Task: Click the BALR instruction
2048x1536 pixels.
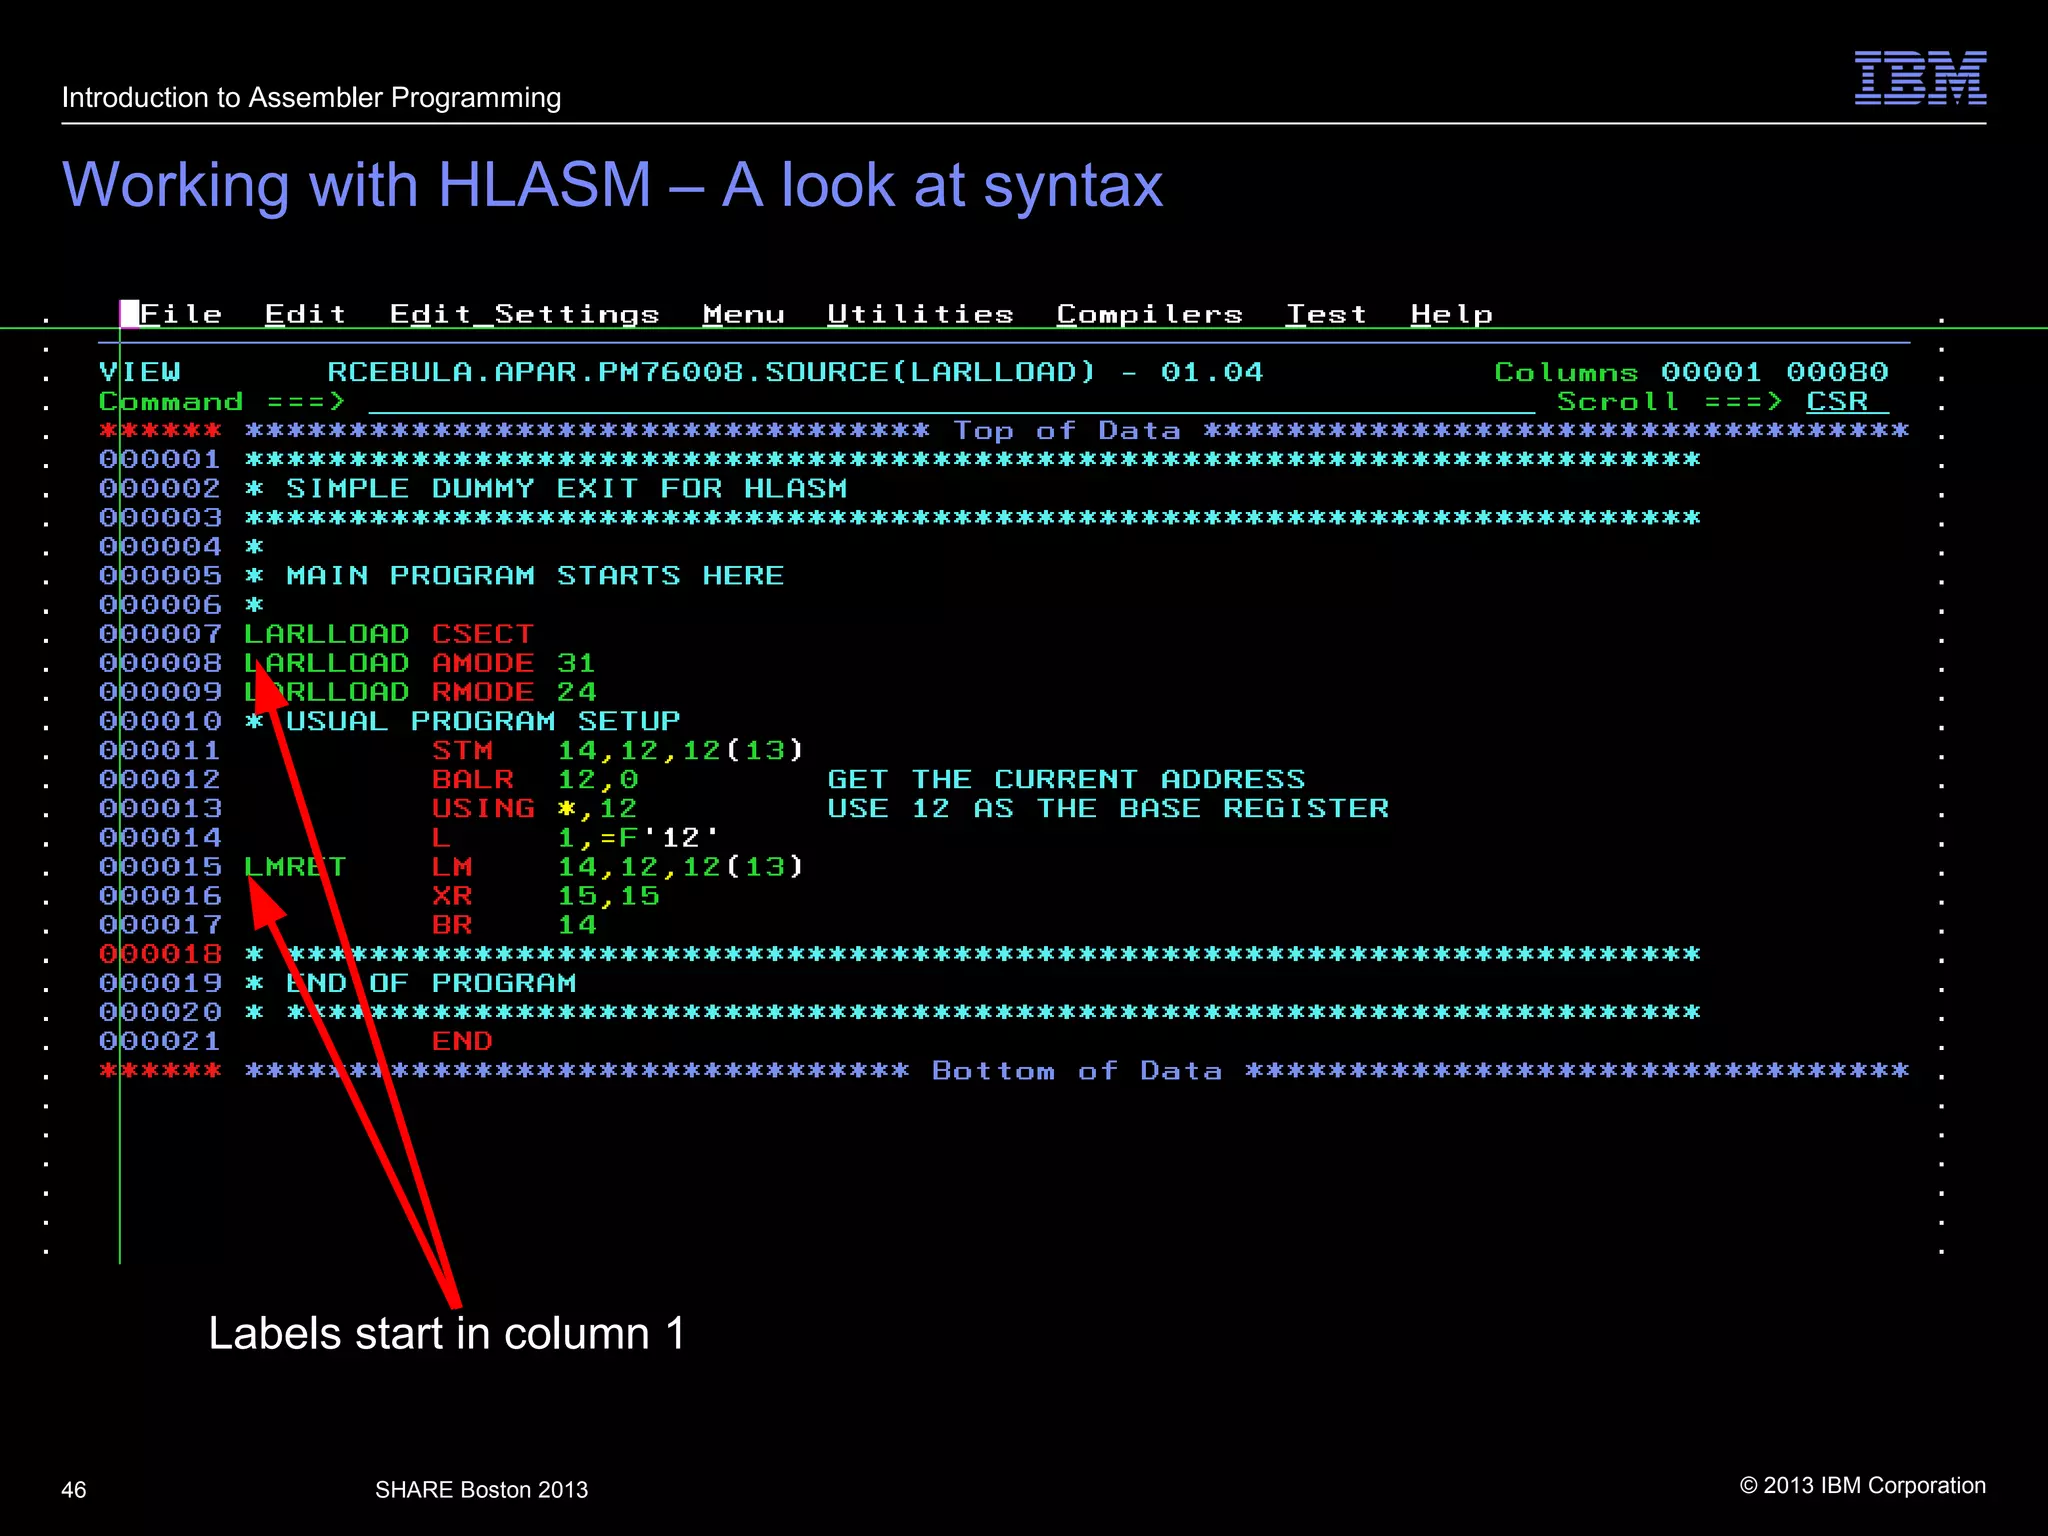Action: point(472,779)
